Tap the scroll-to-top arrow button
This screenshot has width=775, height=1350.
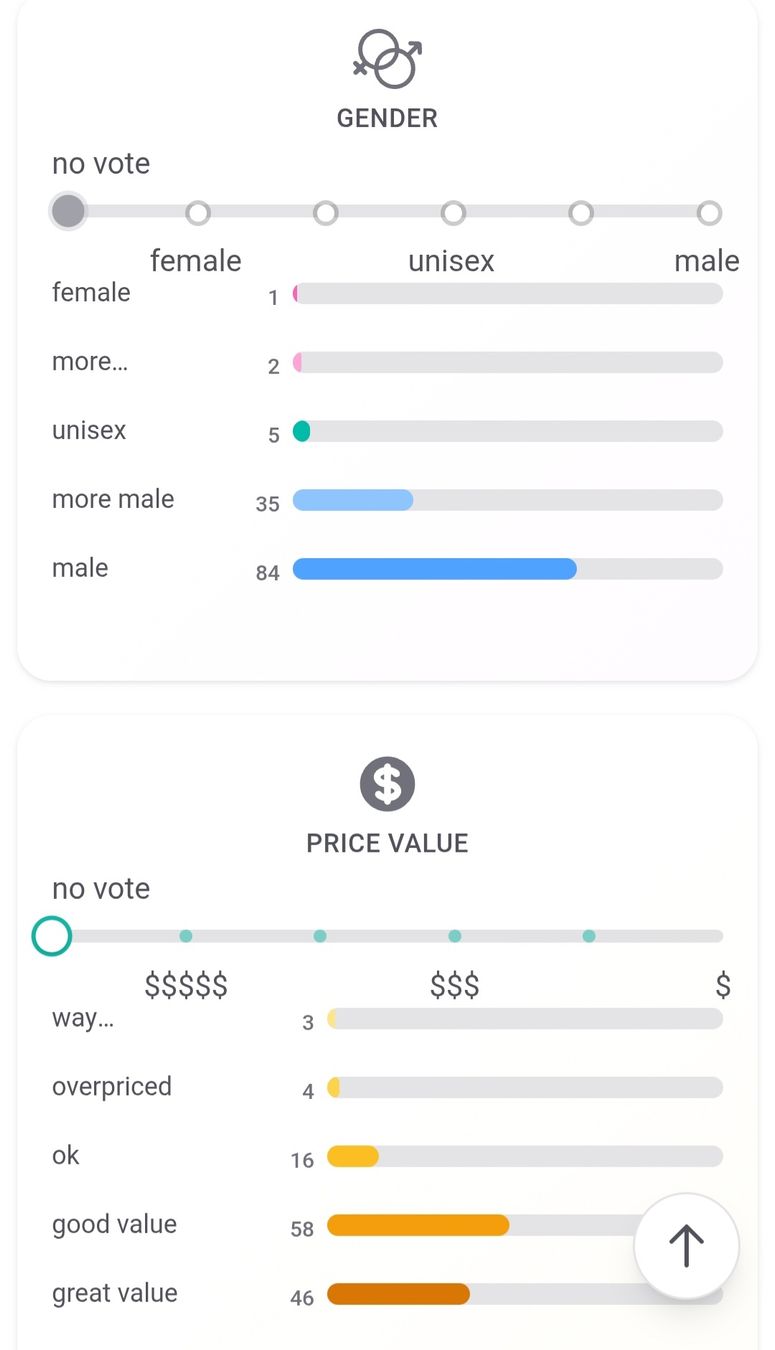[686, 1246]
